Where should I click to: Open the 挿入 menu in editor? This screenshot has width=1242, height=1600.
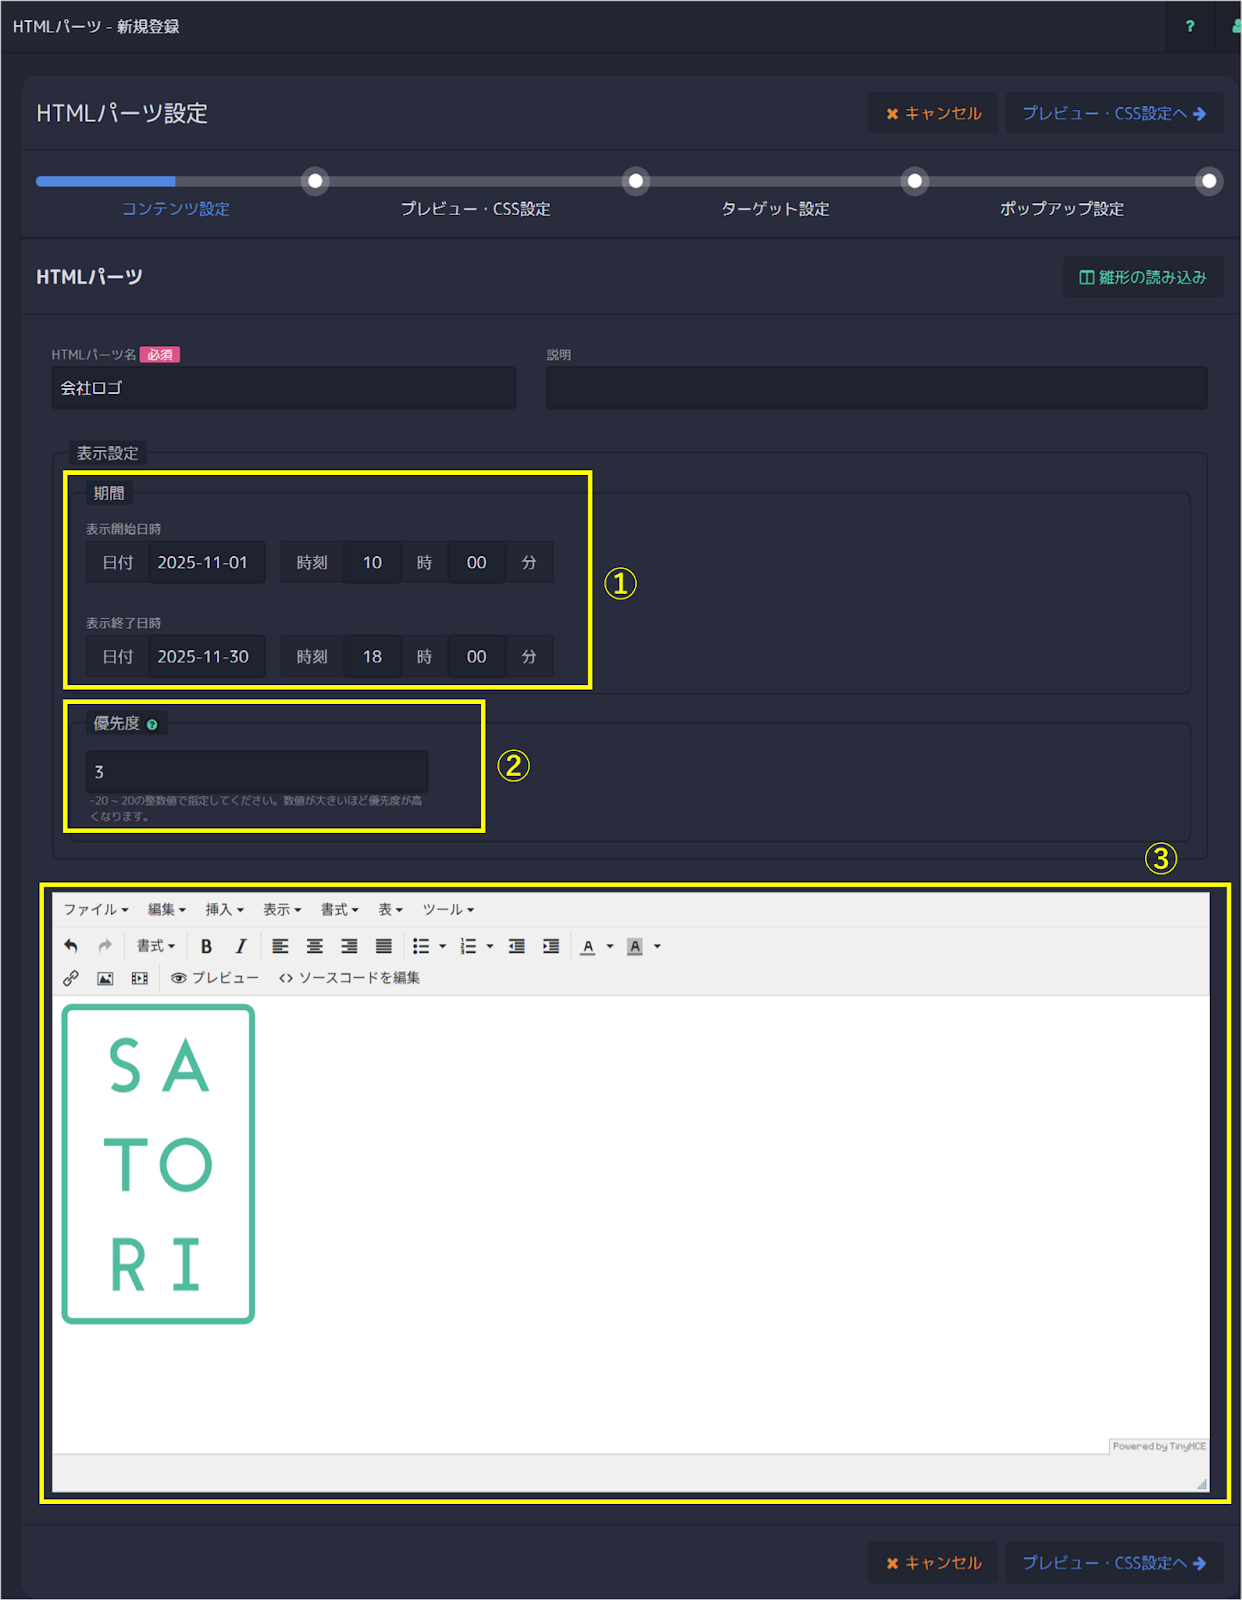pos(224,909)
